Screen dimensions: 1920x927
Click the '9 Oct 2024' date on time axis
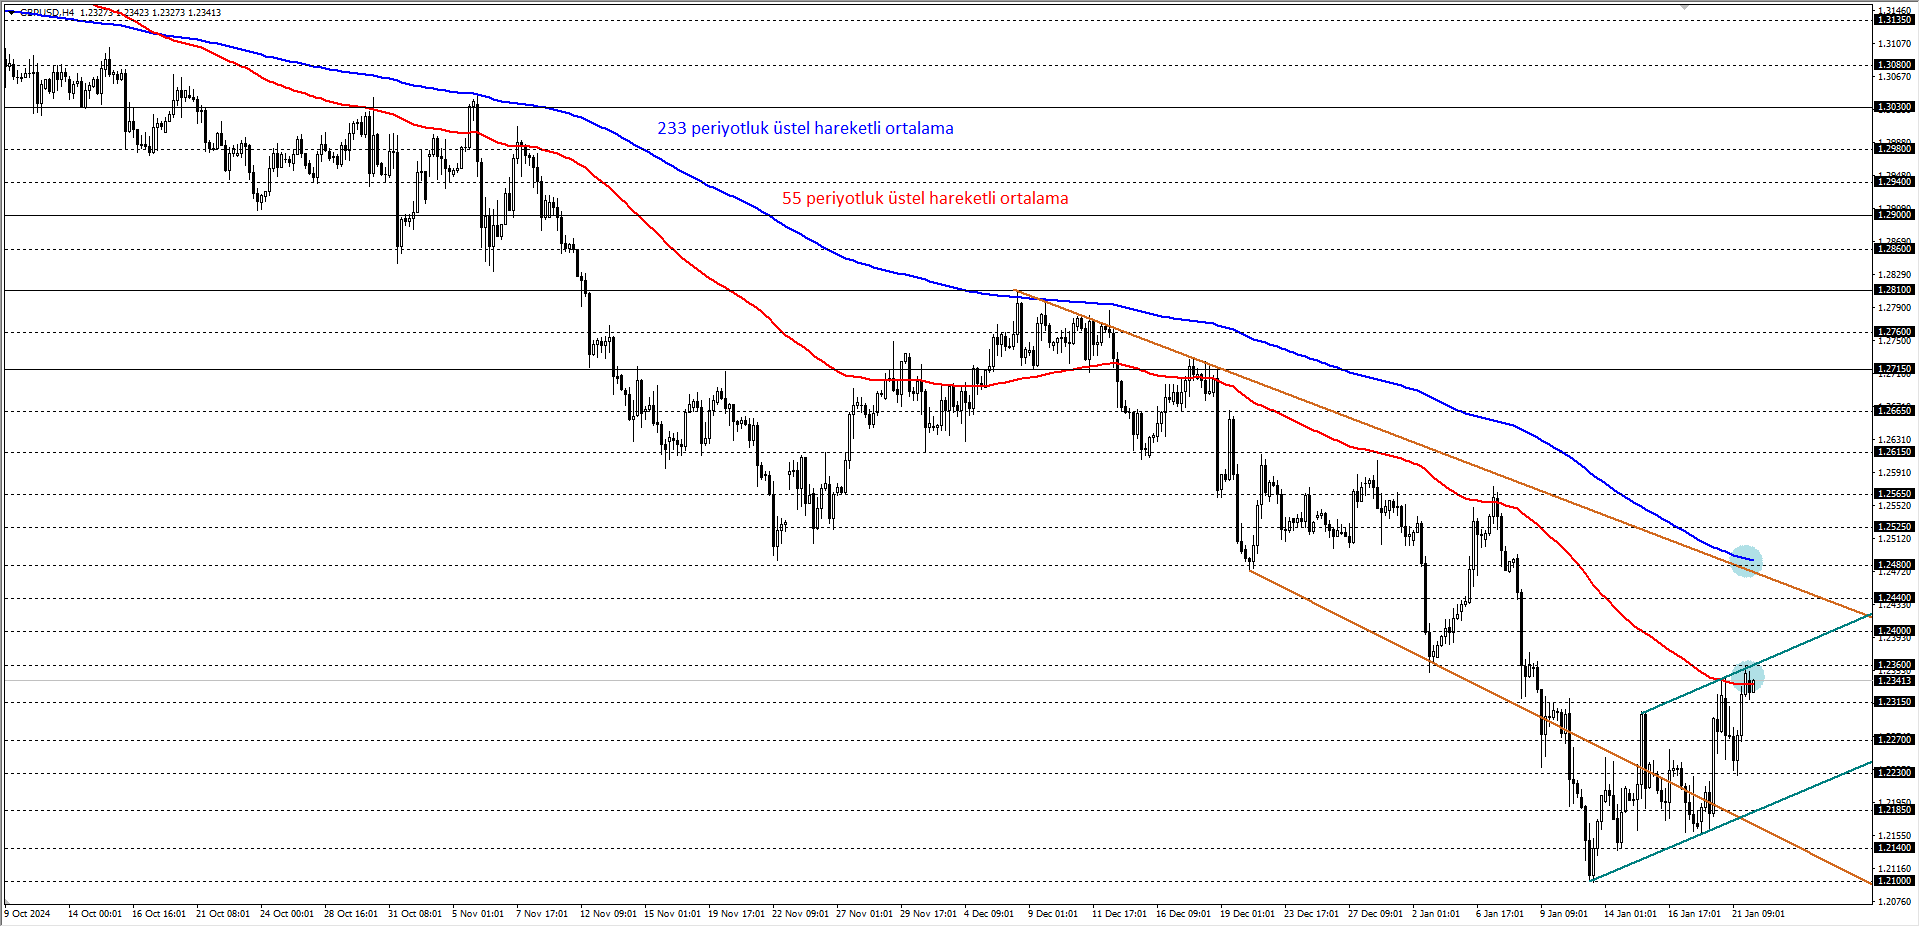(x=27, y=914)
